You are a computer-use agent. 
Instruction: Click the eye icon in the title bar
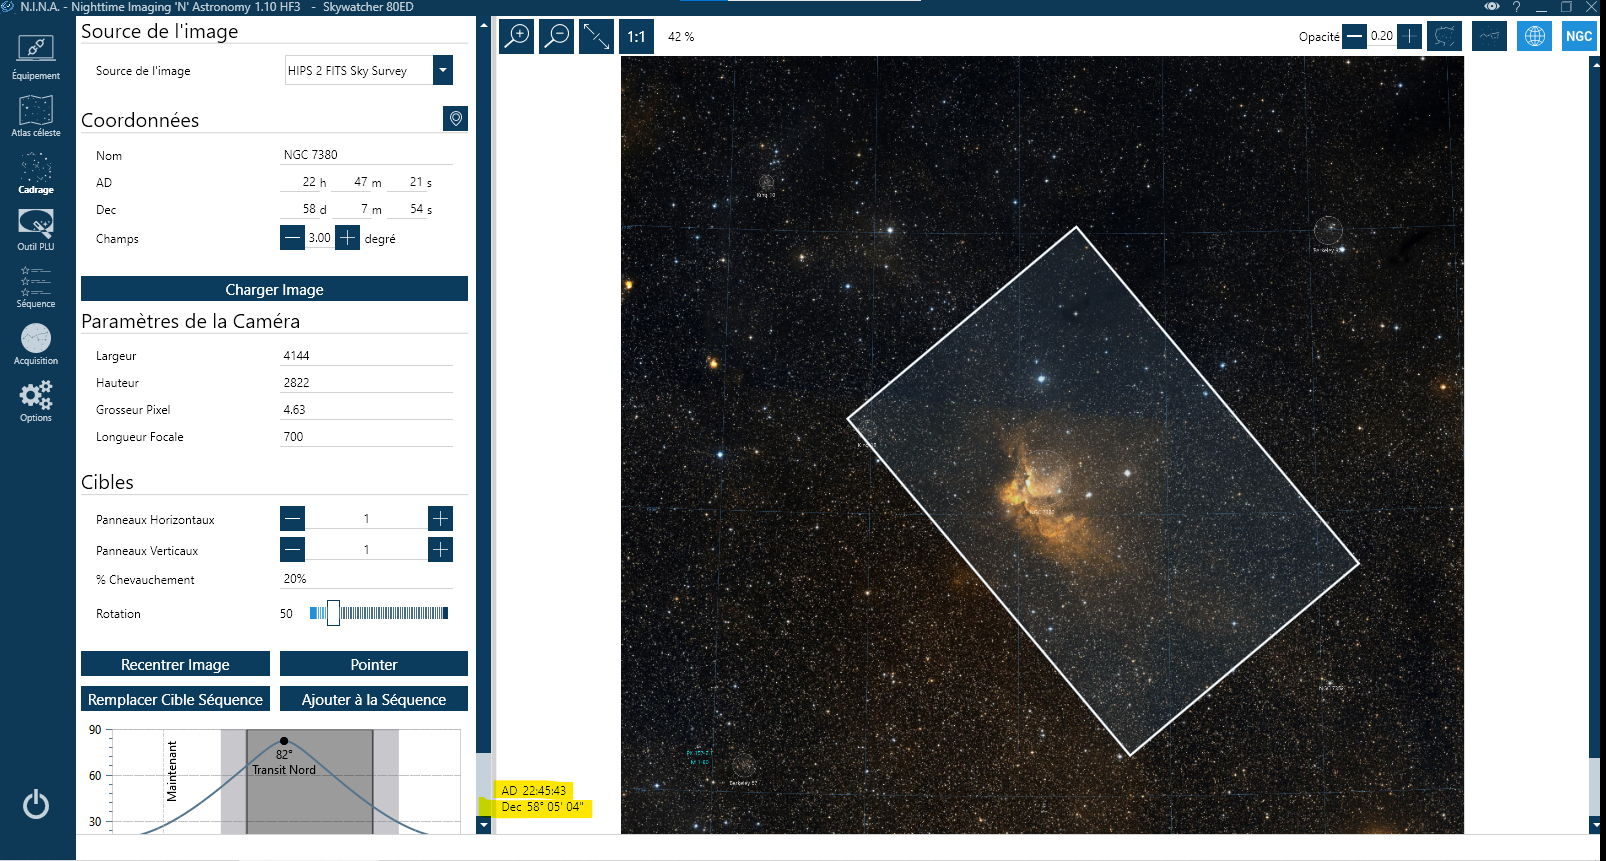(x=1492, y=7)
